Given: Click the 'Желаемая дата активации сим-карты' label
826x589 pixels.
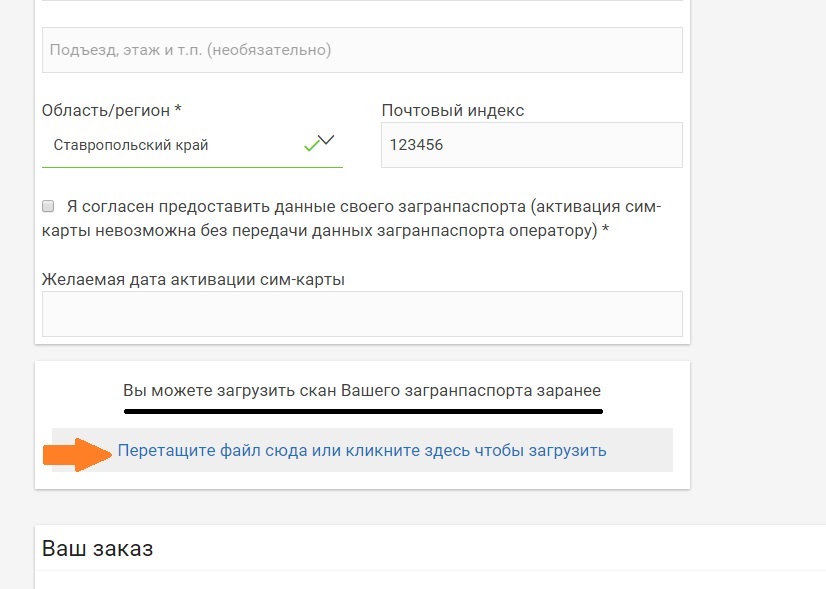Looking at the screenshot, I should 193,279.
